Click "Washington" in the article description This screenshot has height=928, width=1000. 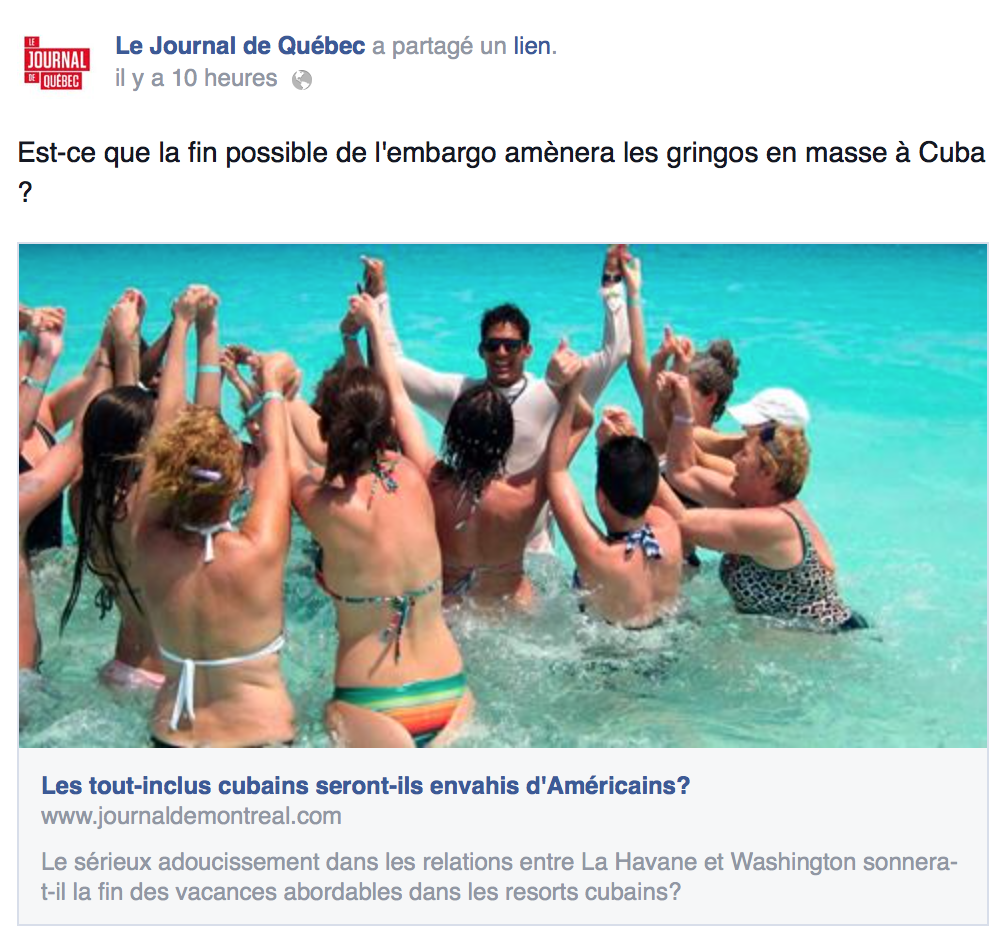pos(793,862)
